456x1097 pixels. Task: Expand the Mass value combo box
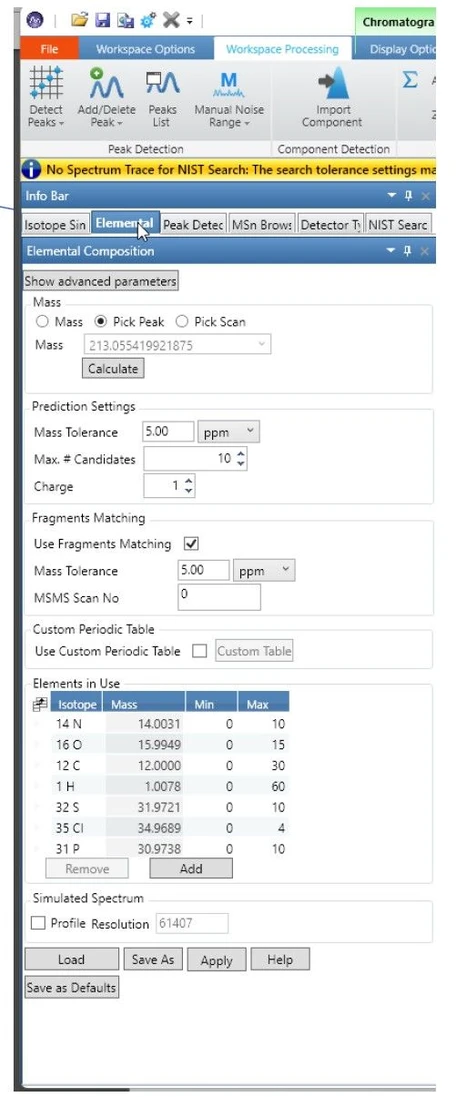point(262,345)
